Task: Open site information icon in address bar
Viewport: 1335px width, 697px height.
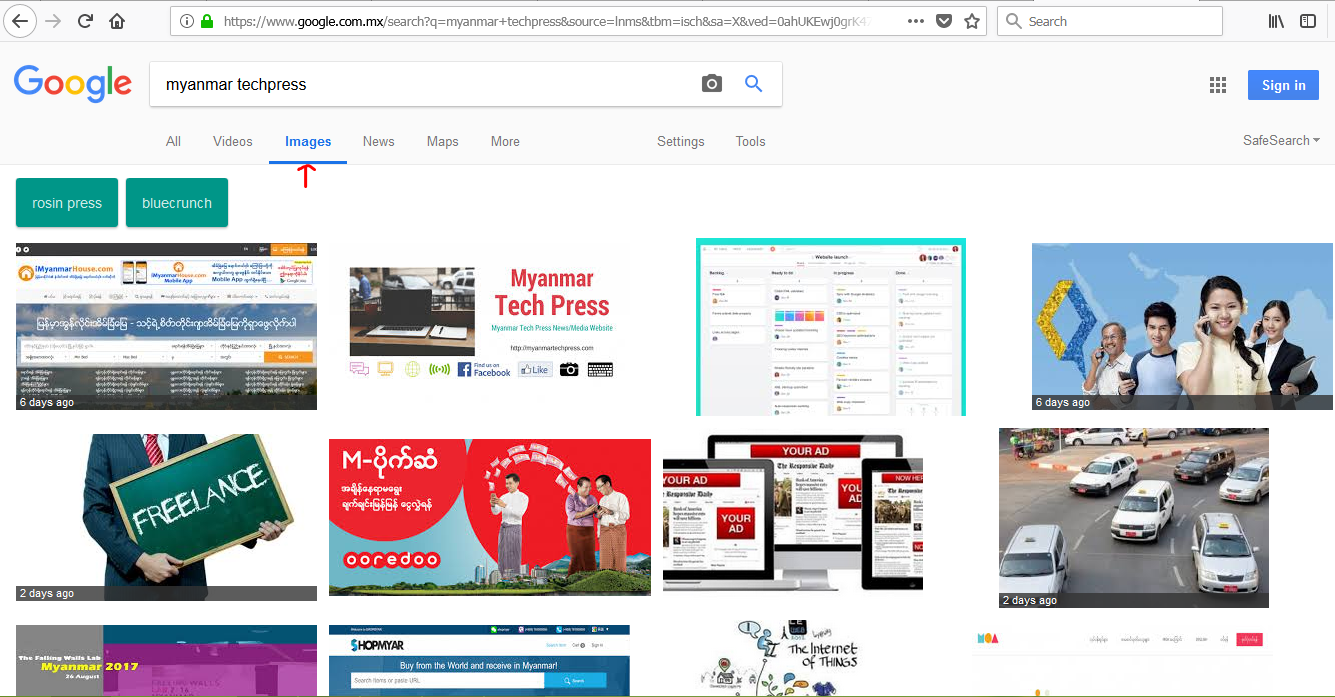Action: pyautogui.click(x=186, y=21)
